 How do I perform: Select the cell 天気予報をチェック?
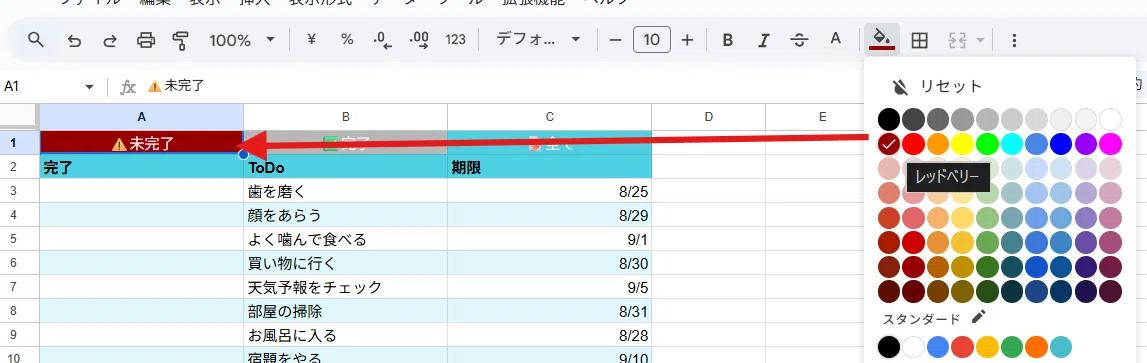pyautogui.click(x=345, y=288)
